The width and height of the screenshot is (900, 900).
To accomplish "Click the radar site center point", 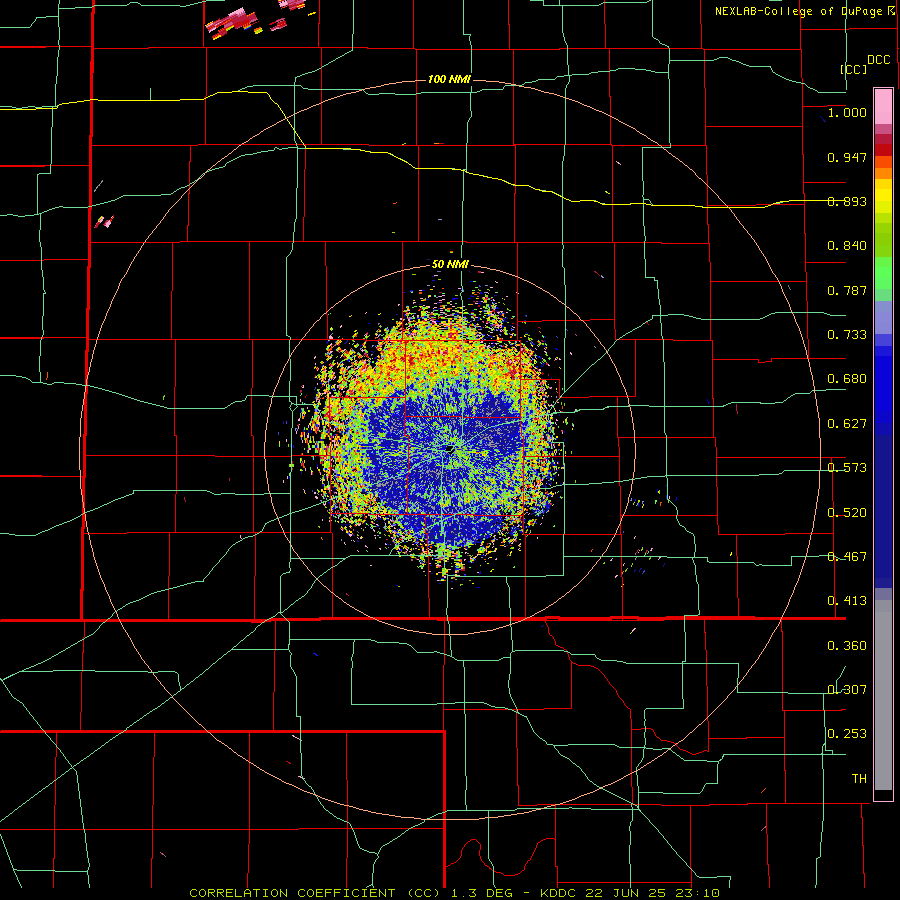I will [450, 448].
